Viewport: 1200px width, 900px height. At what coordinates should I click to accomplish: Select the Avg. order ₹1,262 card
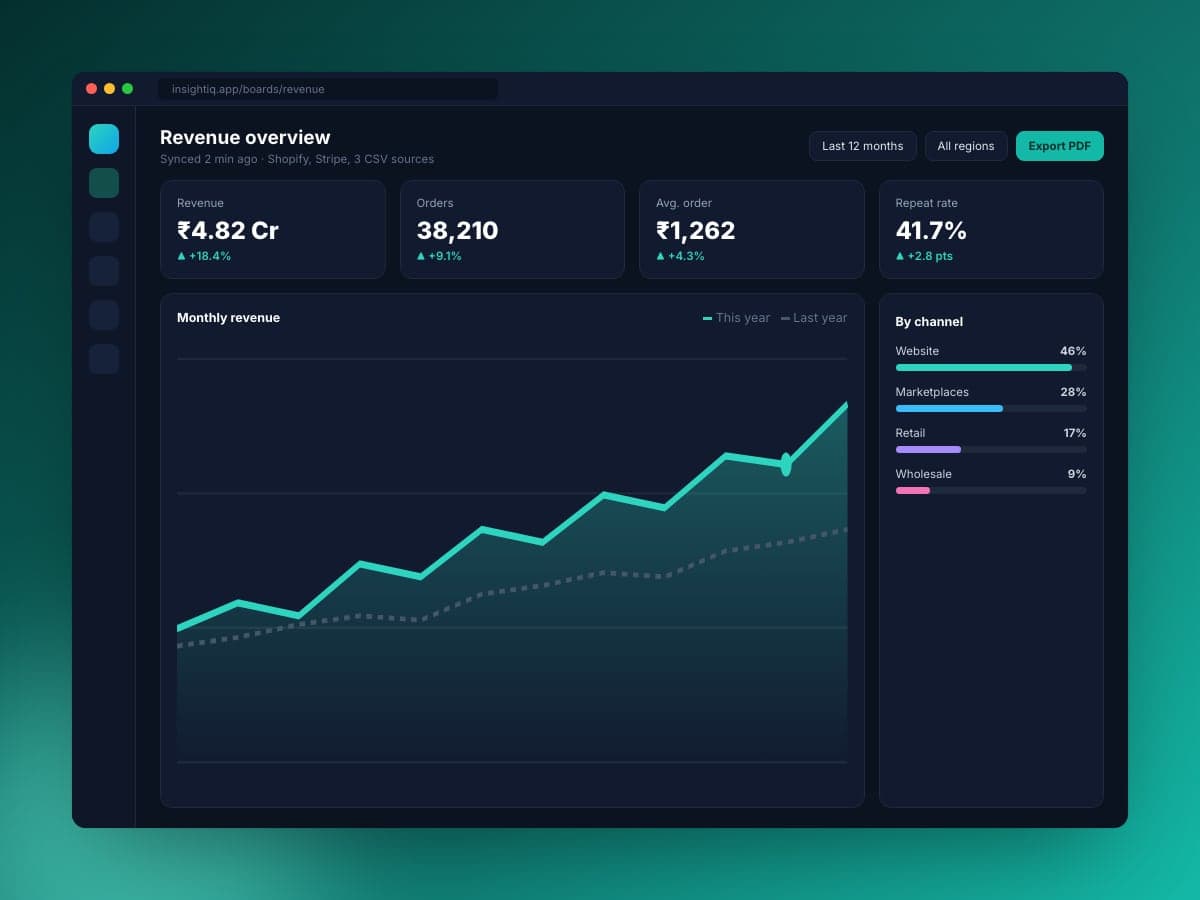tap(752, 229)
